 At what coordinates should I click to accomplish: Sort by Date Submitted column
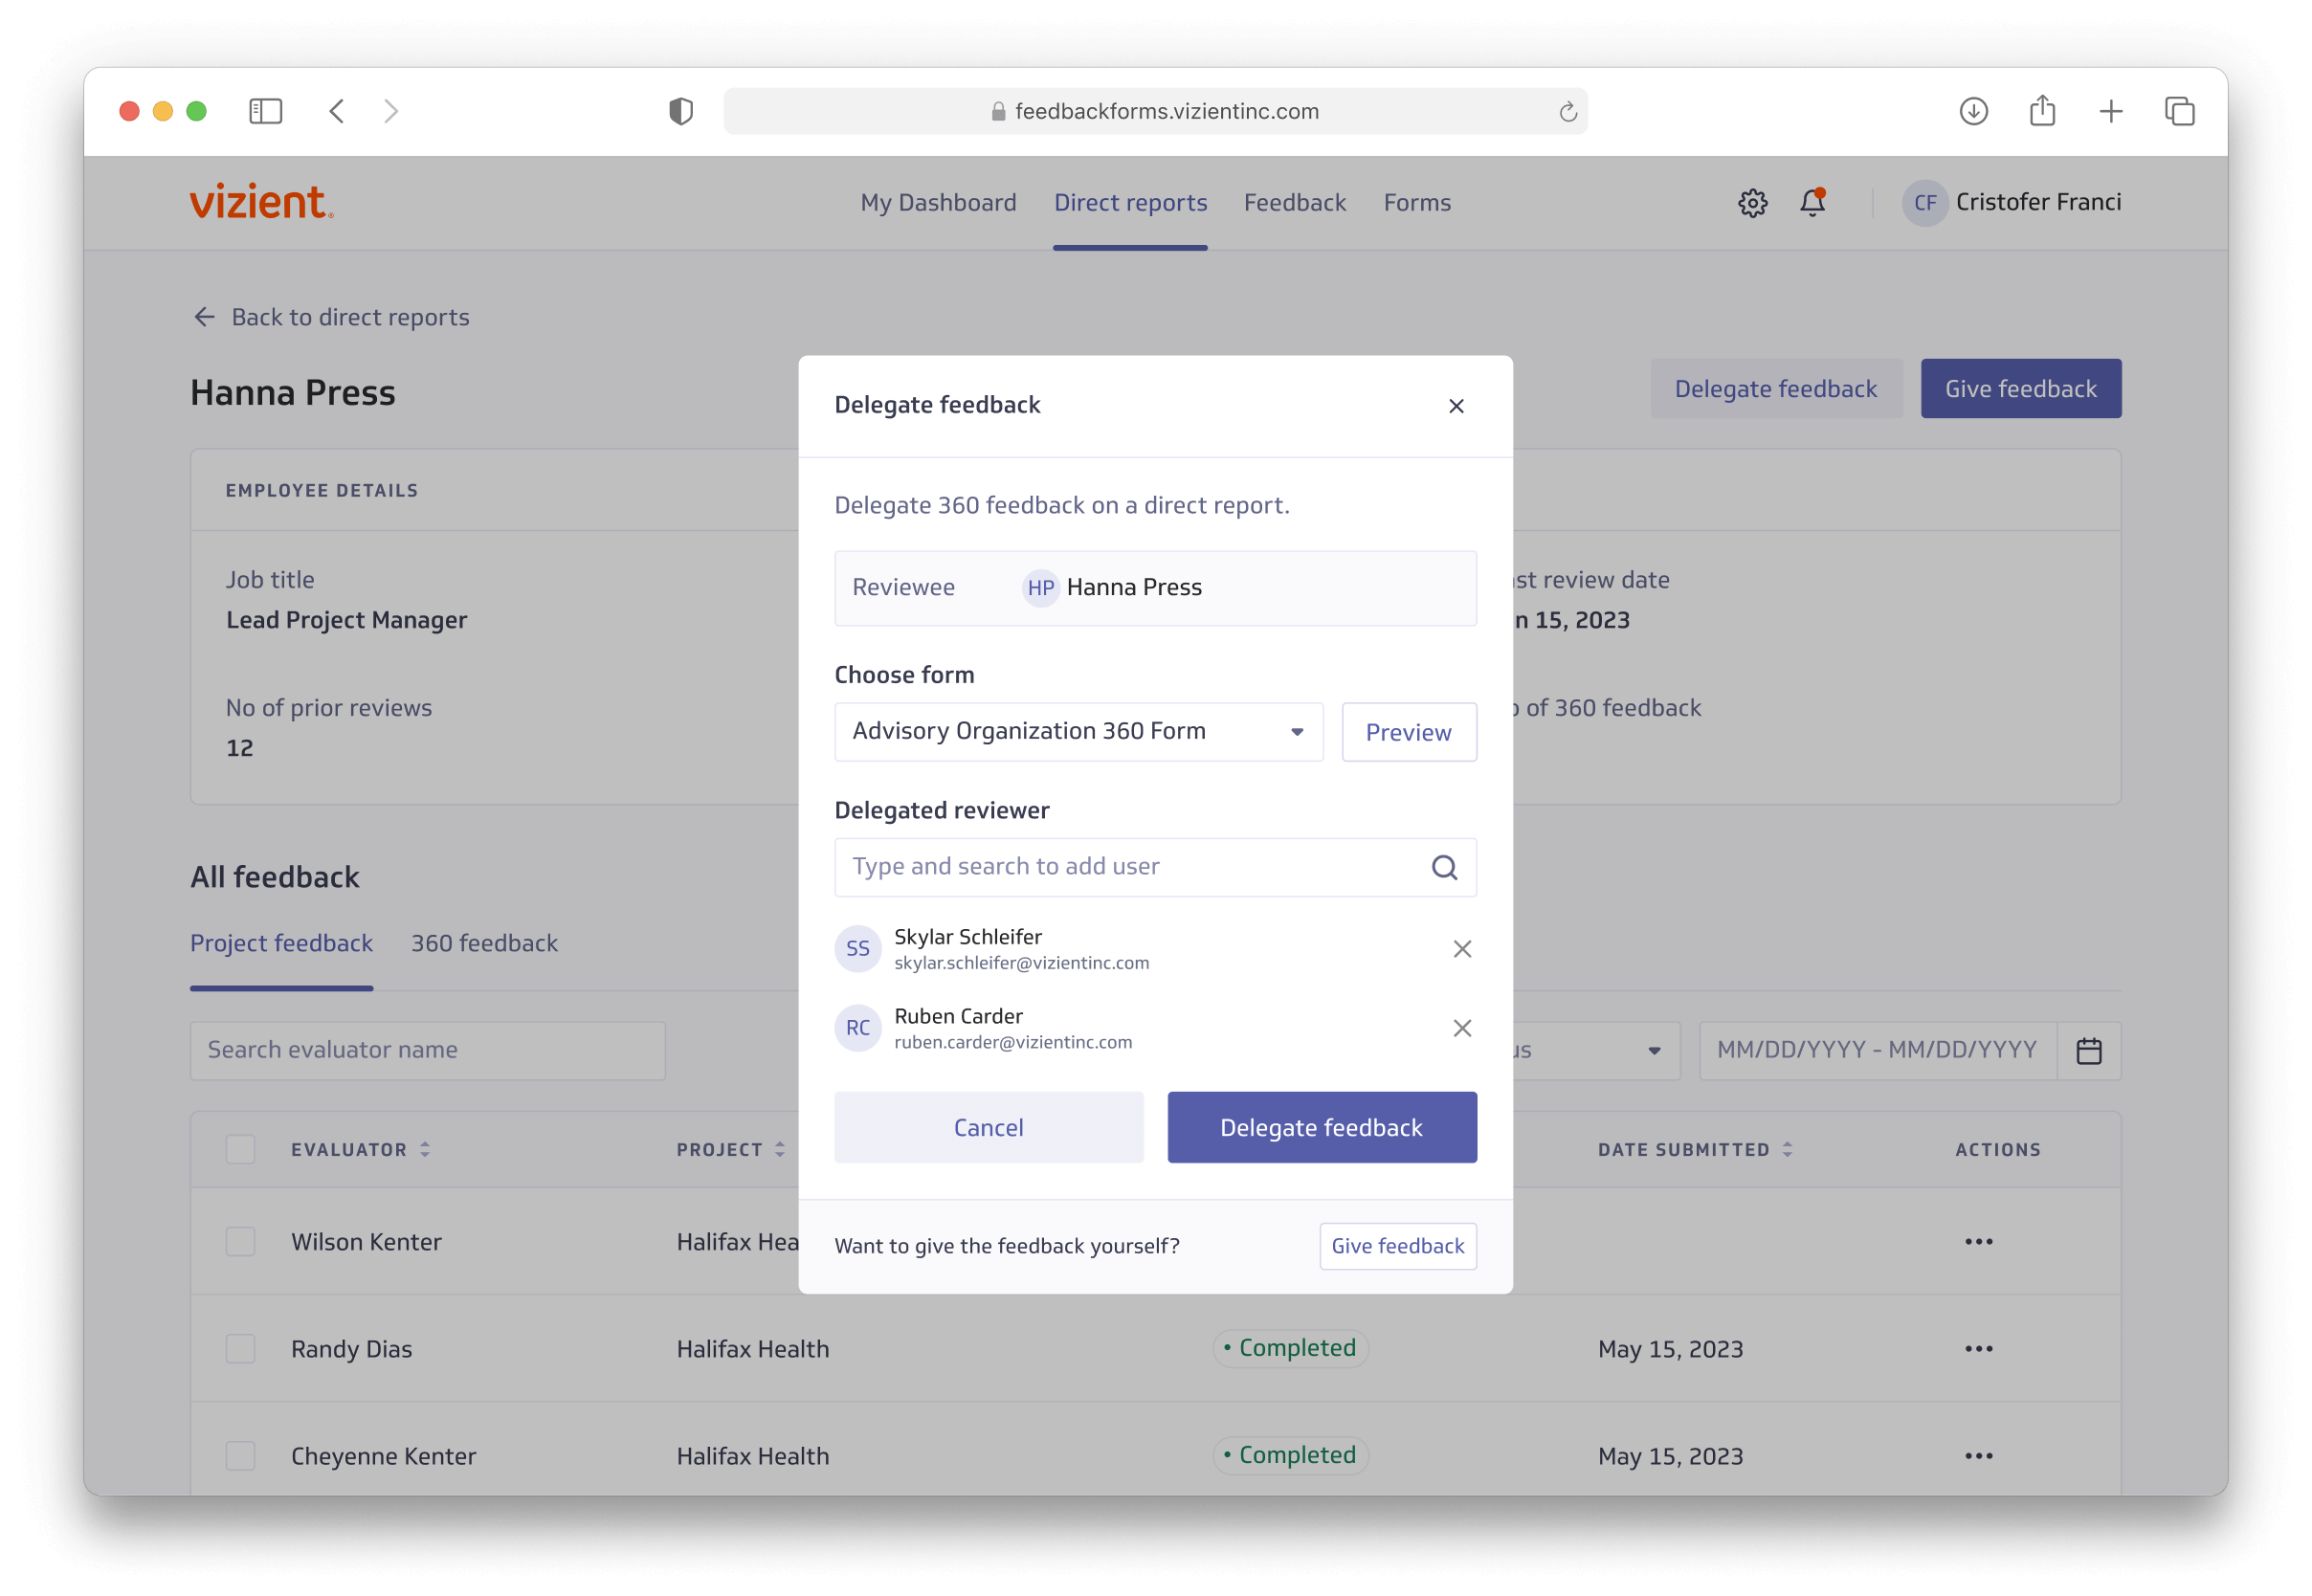click(x=1787, y=1150)
